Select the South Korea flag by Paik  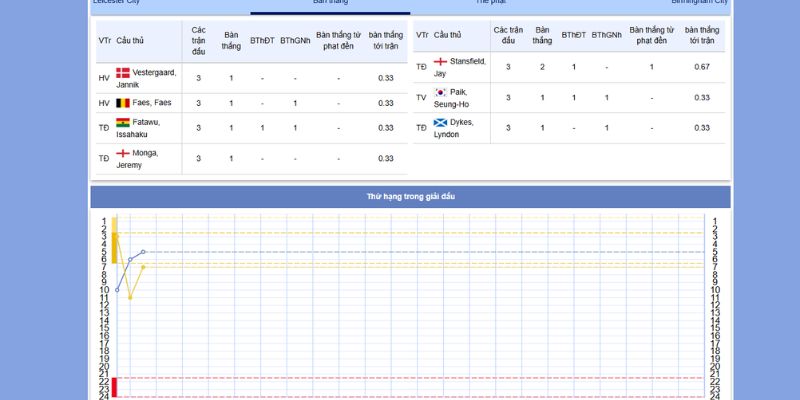pyautogui.click(x=440, y=92)
